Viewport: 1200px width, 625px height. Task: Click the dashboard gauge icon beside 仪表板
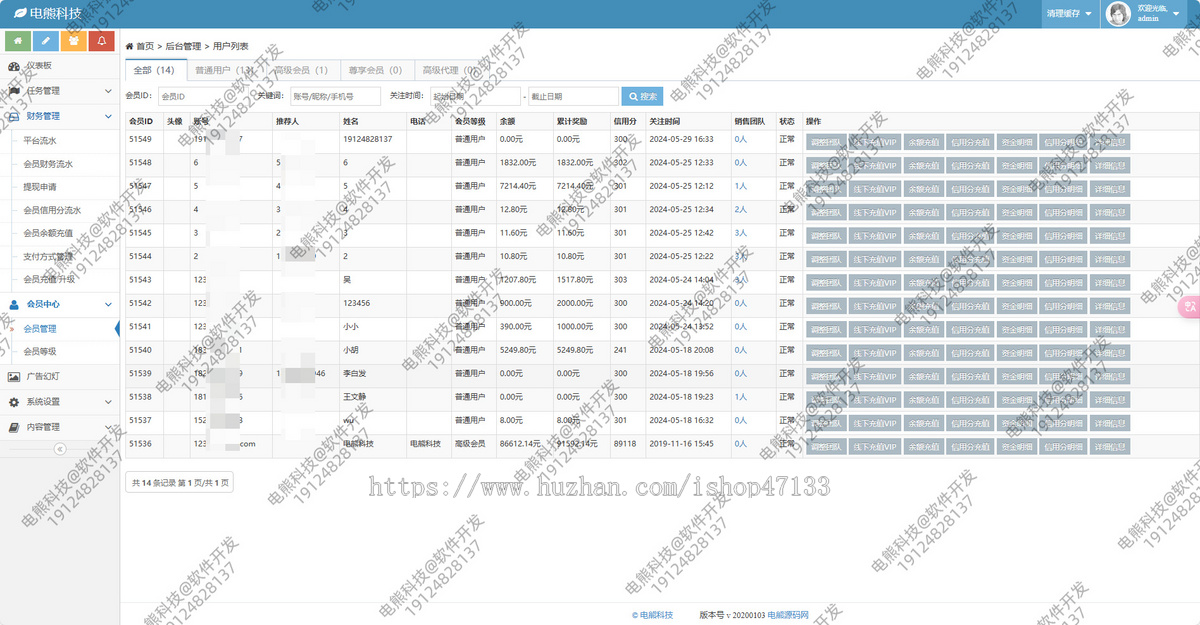pos(14,66)
